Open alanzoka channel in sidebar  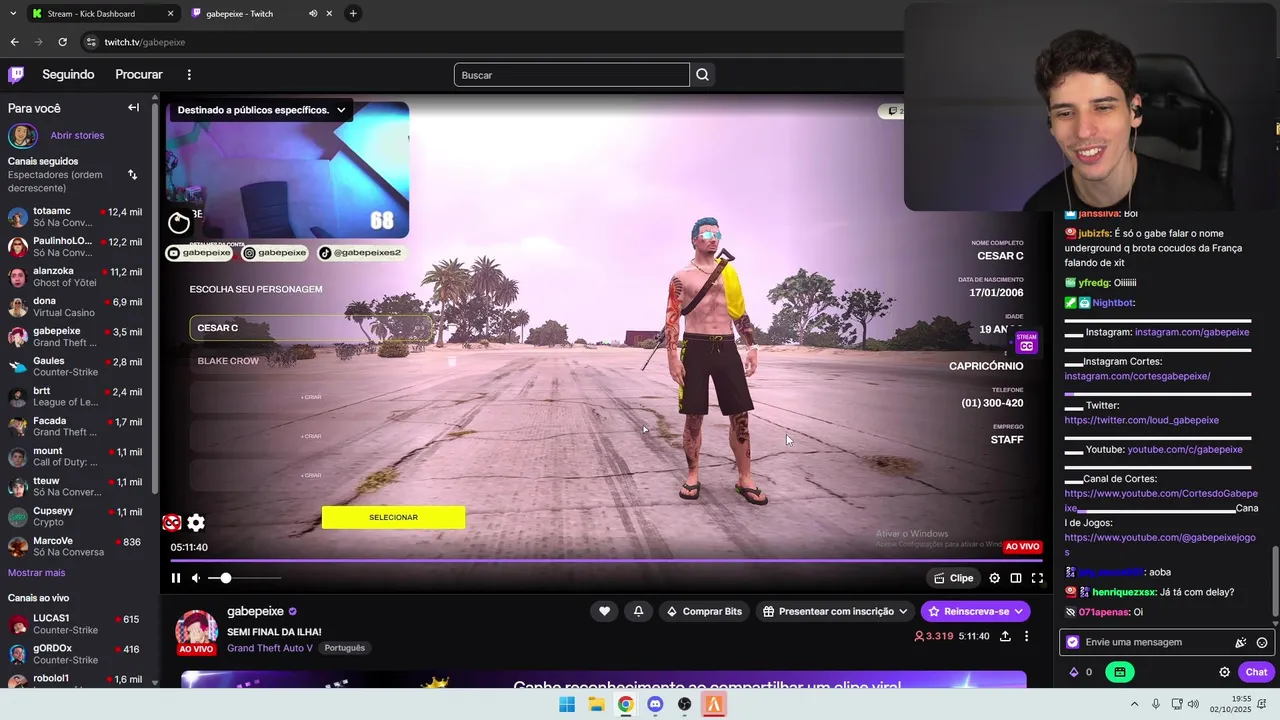pos(75,277)
